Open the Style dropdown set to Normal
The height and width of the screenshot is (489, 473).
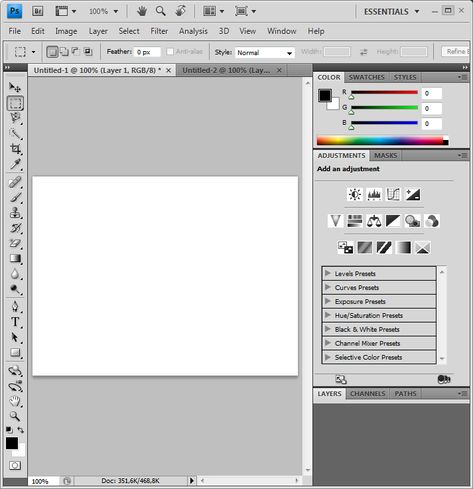click(x=265, y=53)
